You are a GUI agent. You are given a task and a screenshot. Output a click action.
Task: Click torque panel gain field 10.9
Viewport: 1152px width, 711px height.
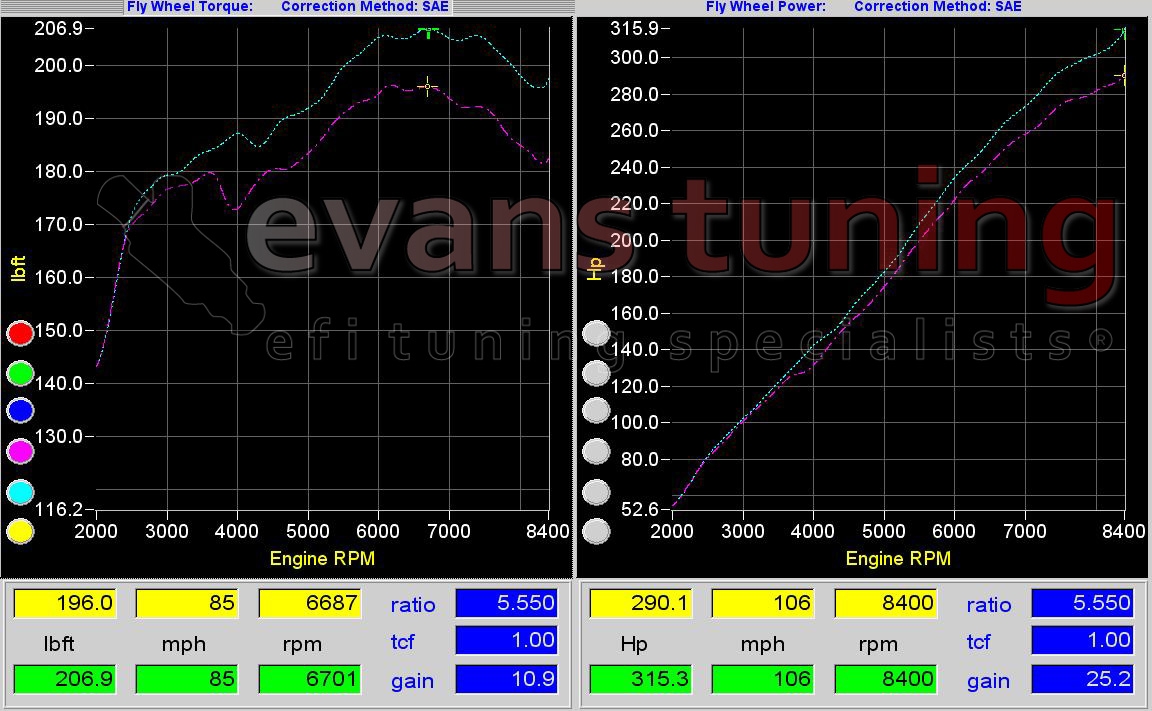506,679
